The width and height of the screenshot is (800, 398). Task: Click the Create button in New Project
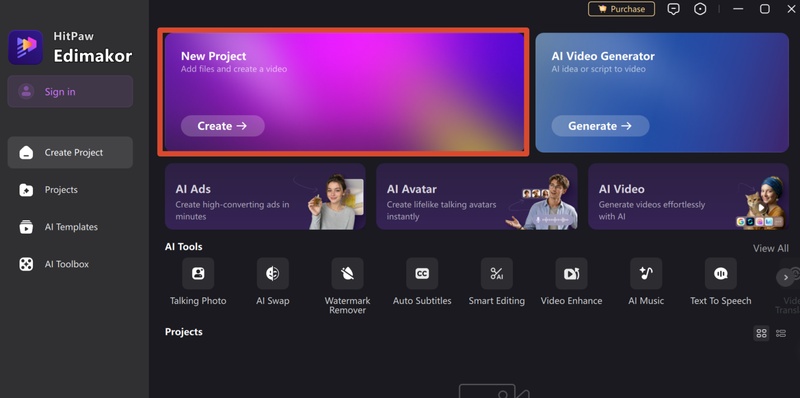222,126
